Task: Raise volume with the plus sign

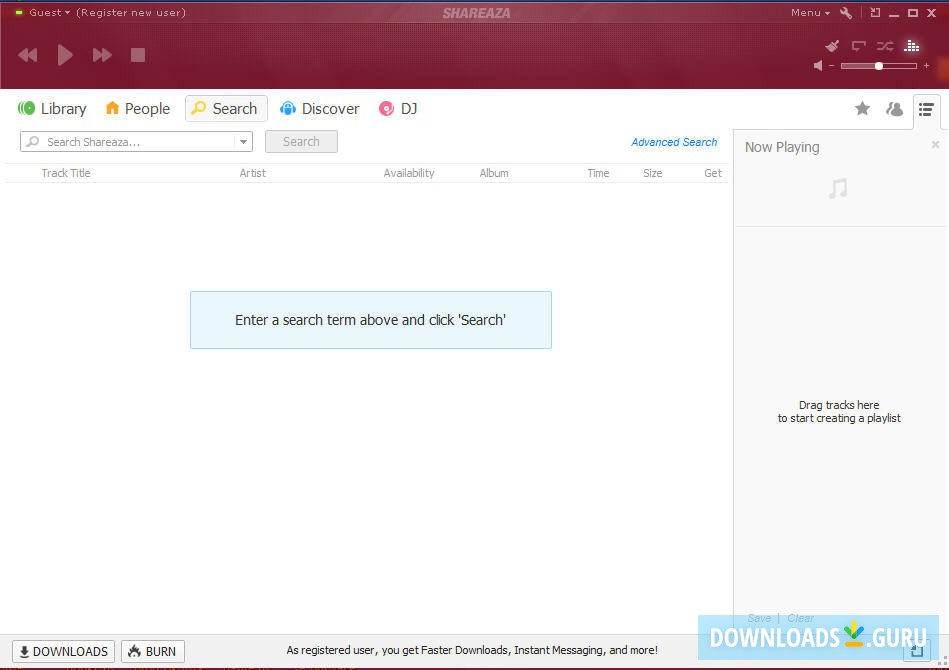Action: pos(926,65)
